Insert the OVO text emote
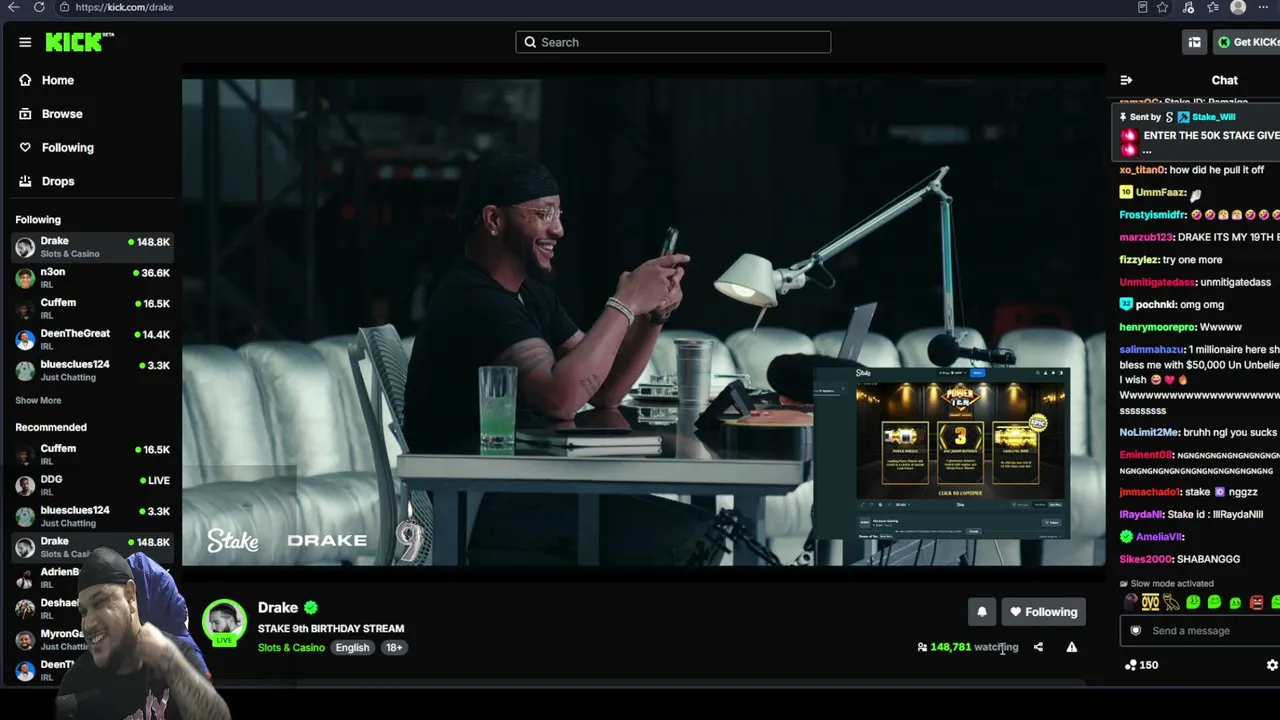The height and width of the screenshot is (720, 1280). click(1150, 602)
